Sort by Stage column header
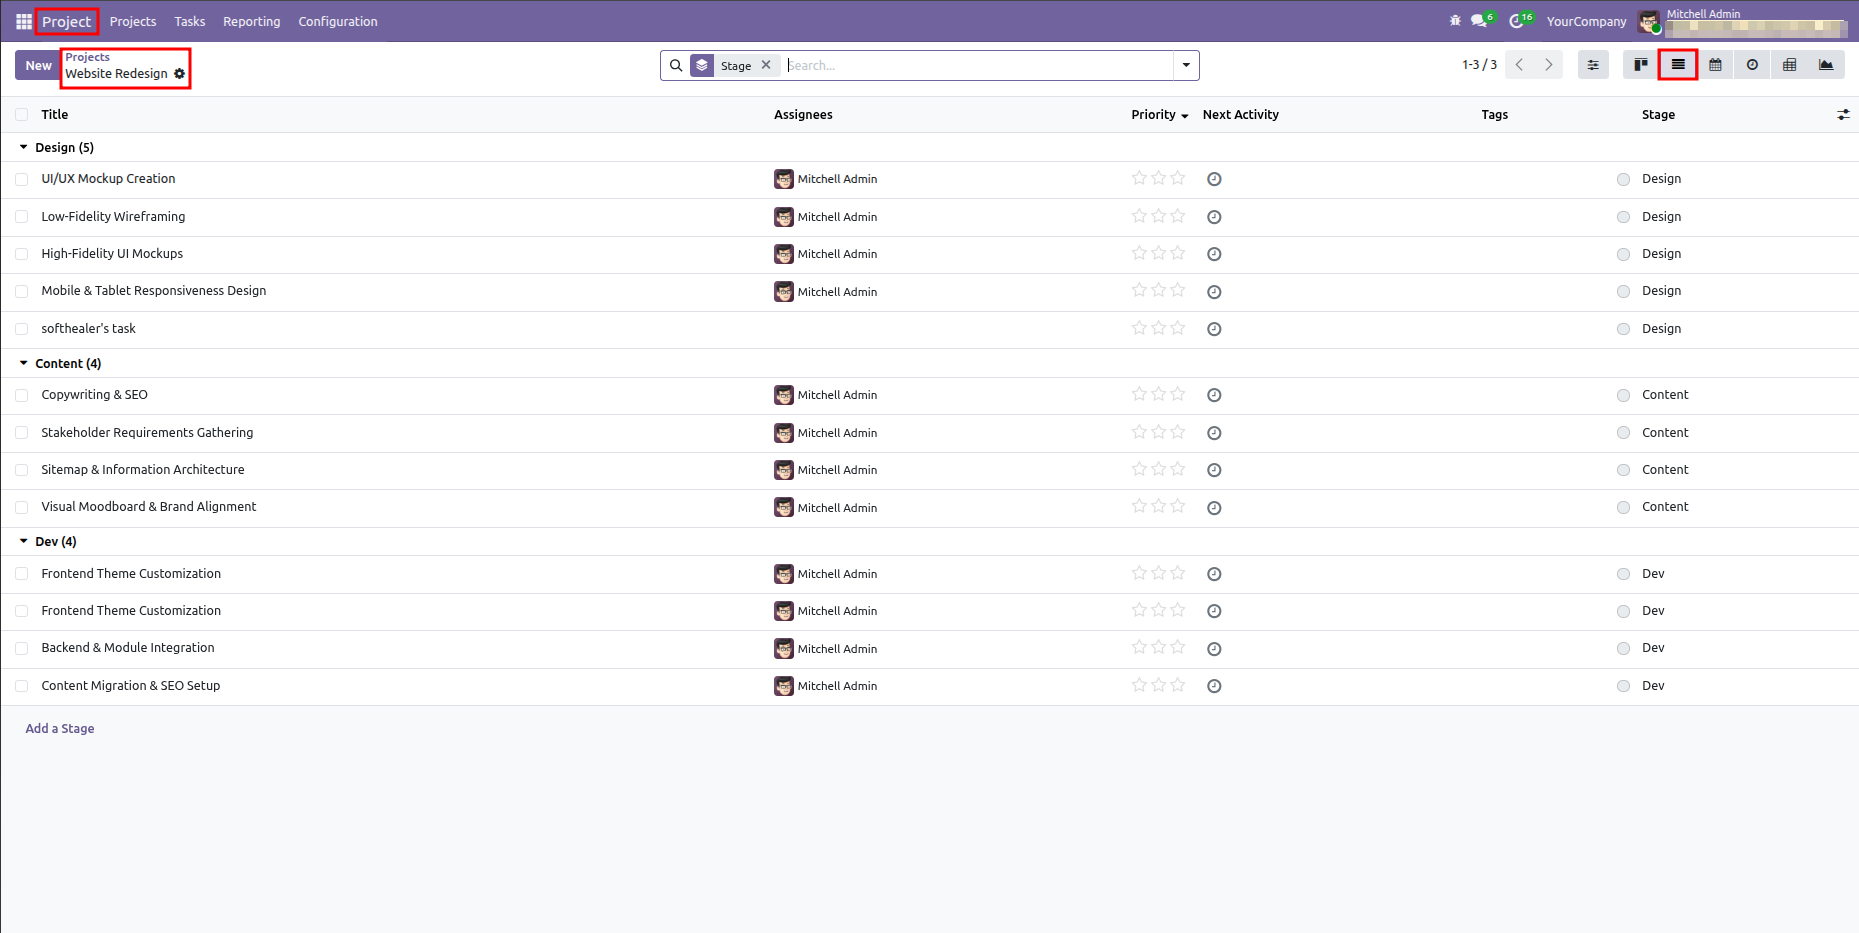Image resolution: width=1859 pixels, height=933 pixels. (x=1658, y=115)
